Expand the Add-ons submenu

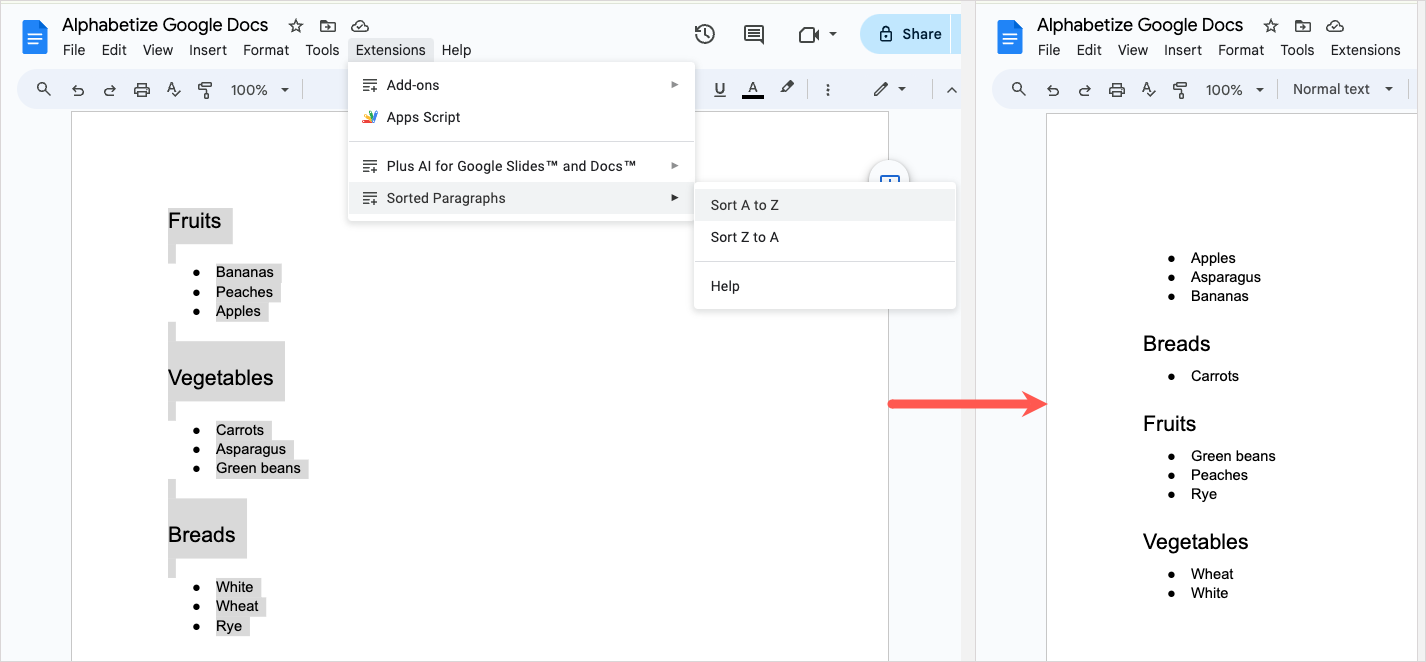coord(521,85)
